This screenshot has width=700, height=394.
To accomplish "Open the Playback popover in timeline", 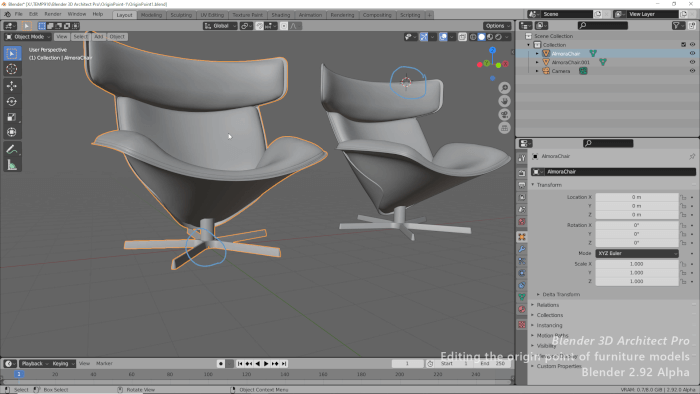I will tap(34, 364).
